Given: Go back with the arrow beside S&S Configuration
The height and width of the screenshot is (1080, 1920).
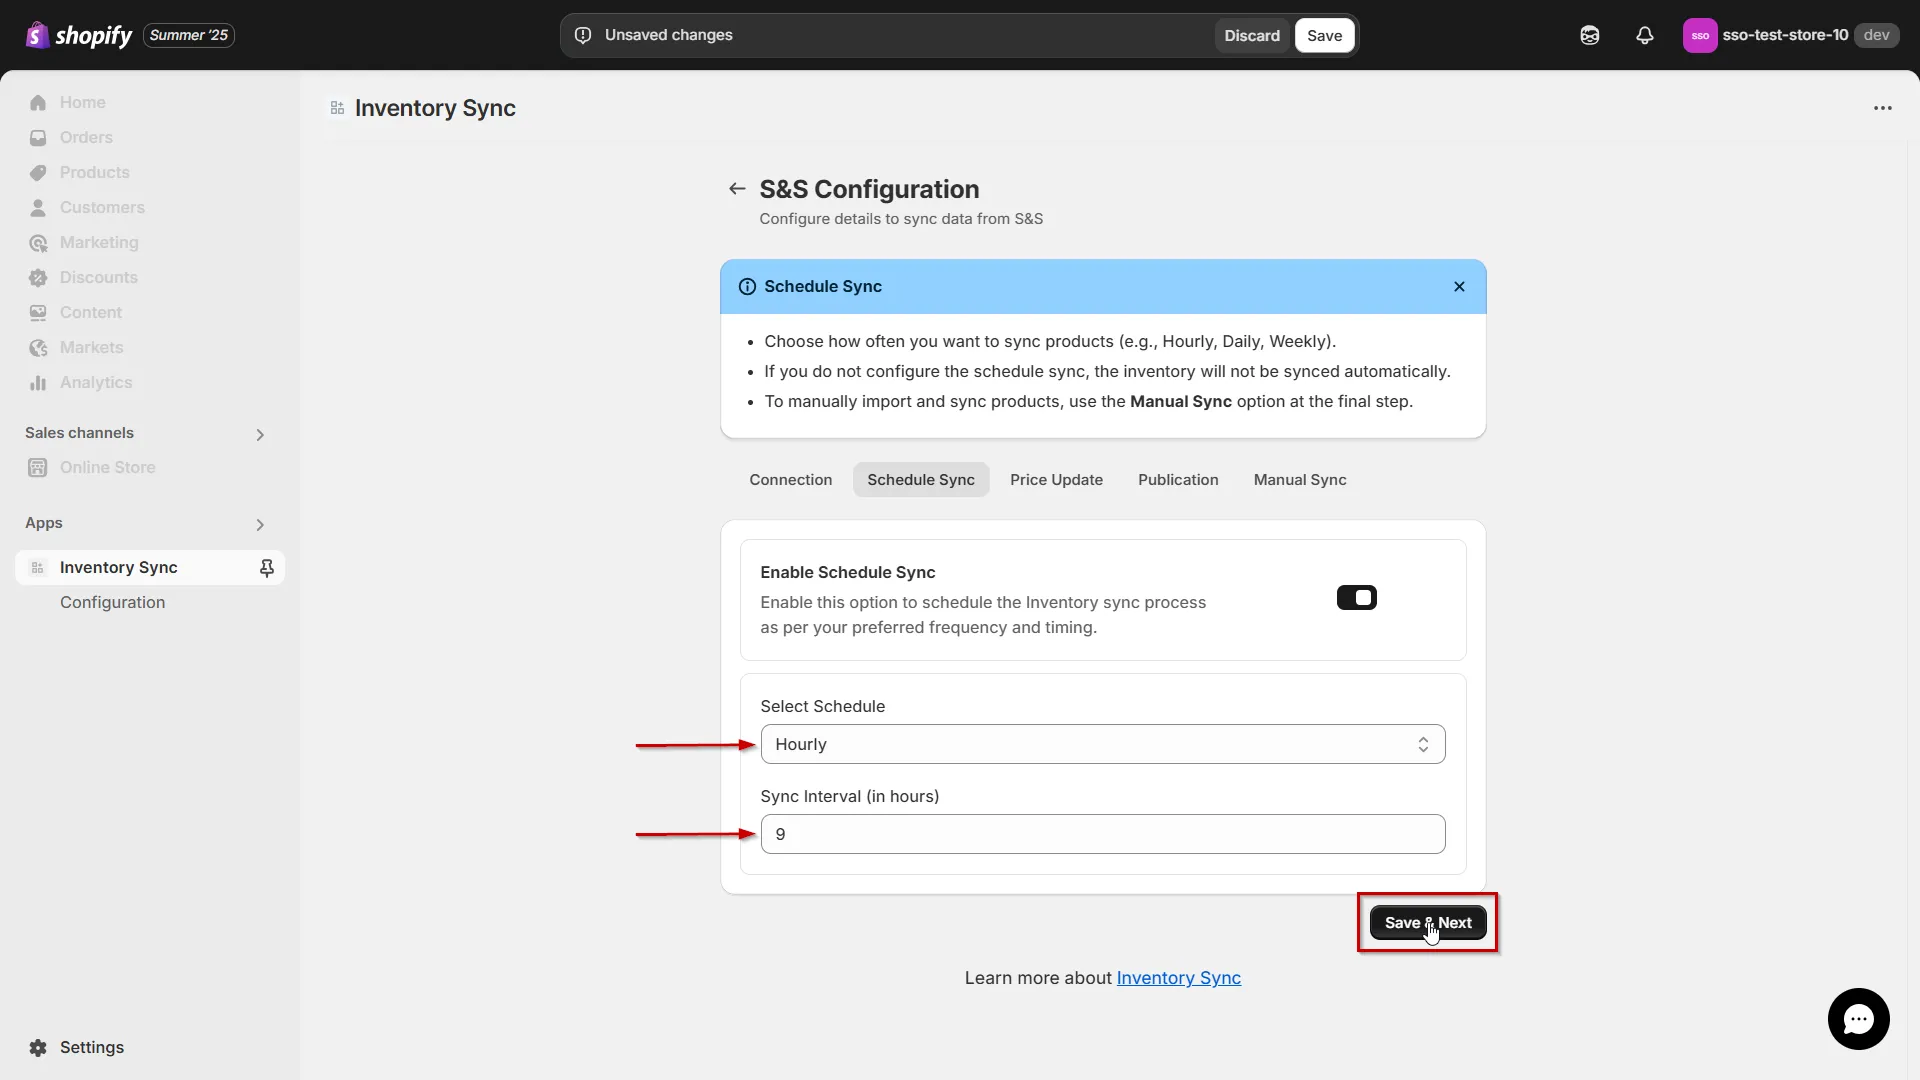Looking at the screenshot, I should click(x=737, y=189).
